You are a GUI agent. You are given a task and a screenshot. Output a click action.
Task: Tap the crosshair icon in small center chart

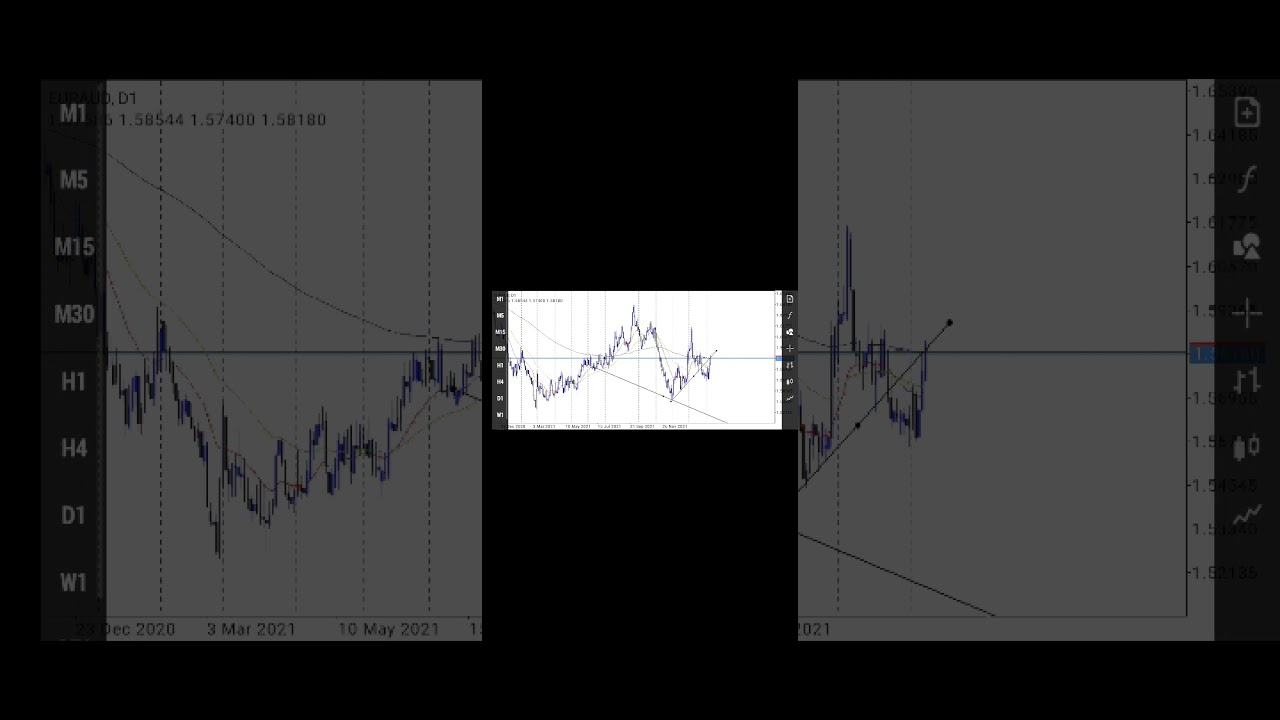pos(790,348)
